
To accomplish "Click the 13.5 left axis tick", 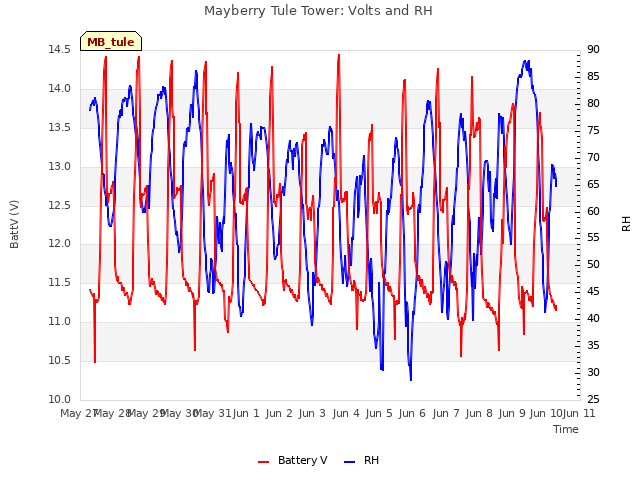I will click(x=60, y=127).
